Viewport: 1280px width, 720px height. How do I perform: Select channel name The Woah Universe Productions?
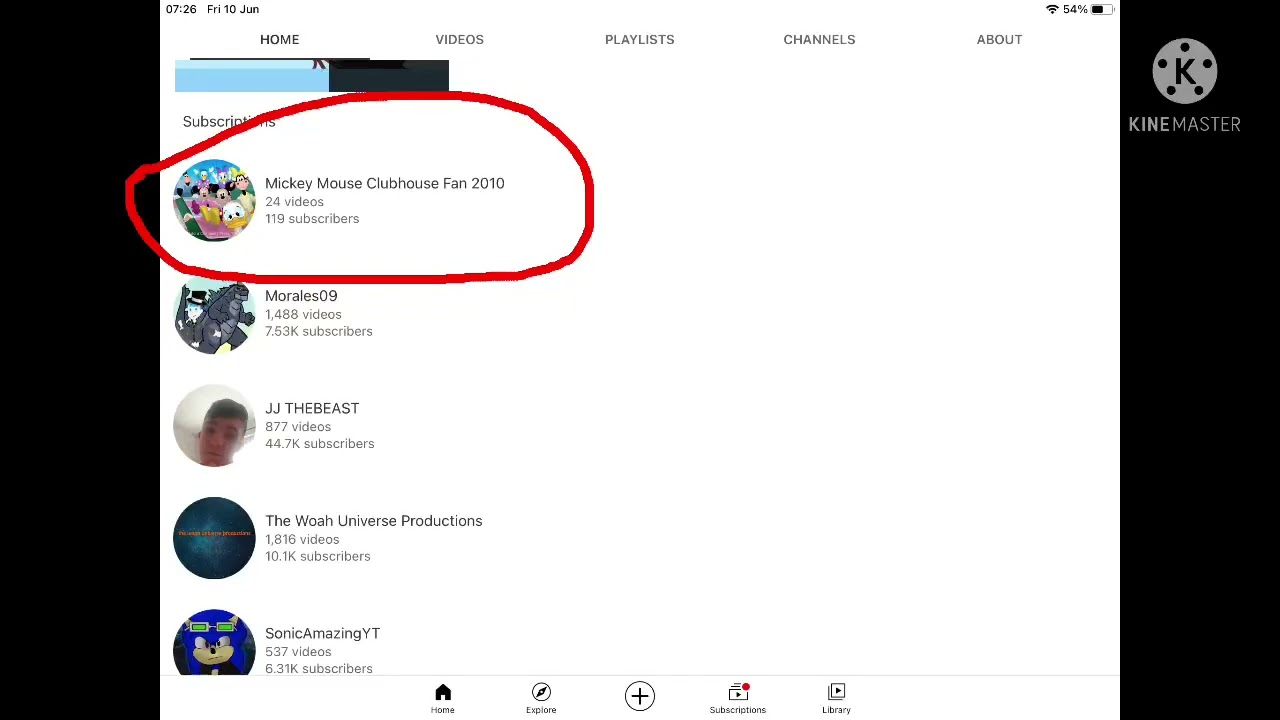point(373,521)
